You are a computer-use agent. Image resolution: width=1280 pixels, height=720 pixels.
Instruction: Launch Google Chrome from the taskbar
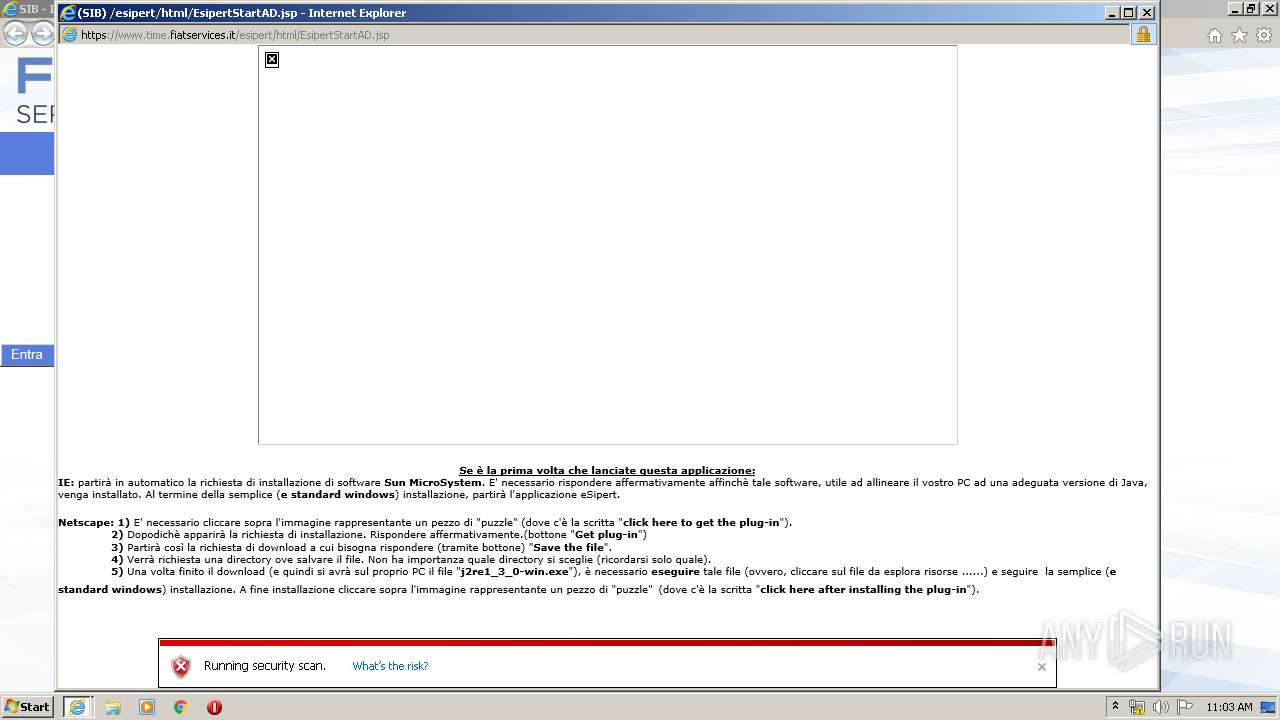[181, 707]
